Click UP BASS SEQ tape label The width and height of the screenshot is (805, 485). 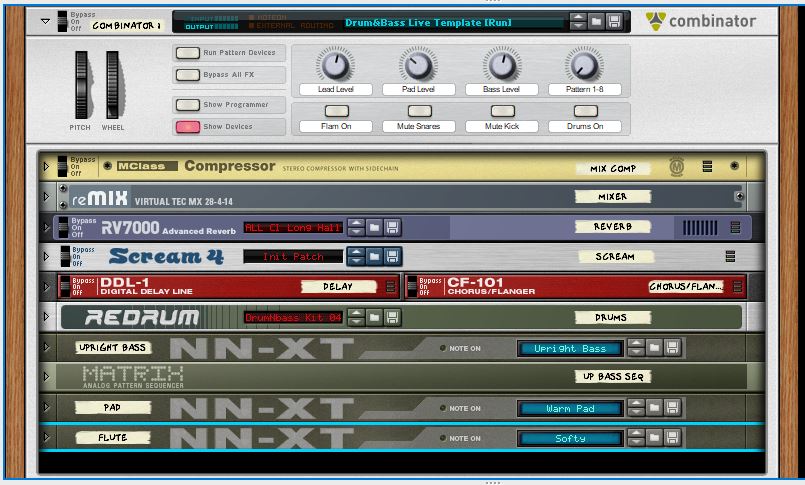click(613, 376)
